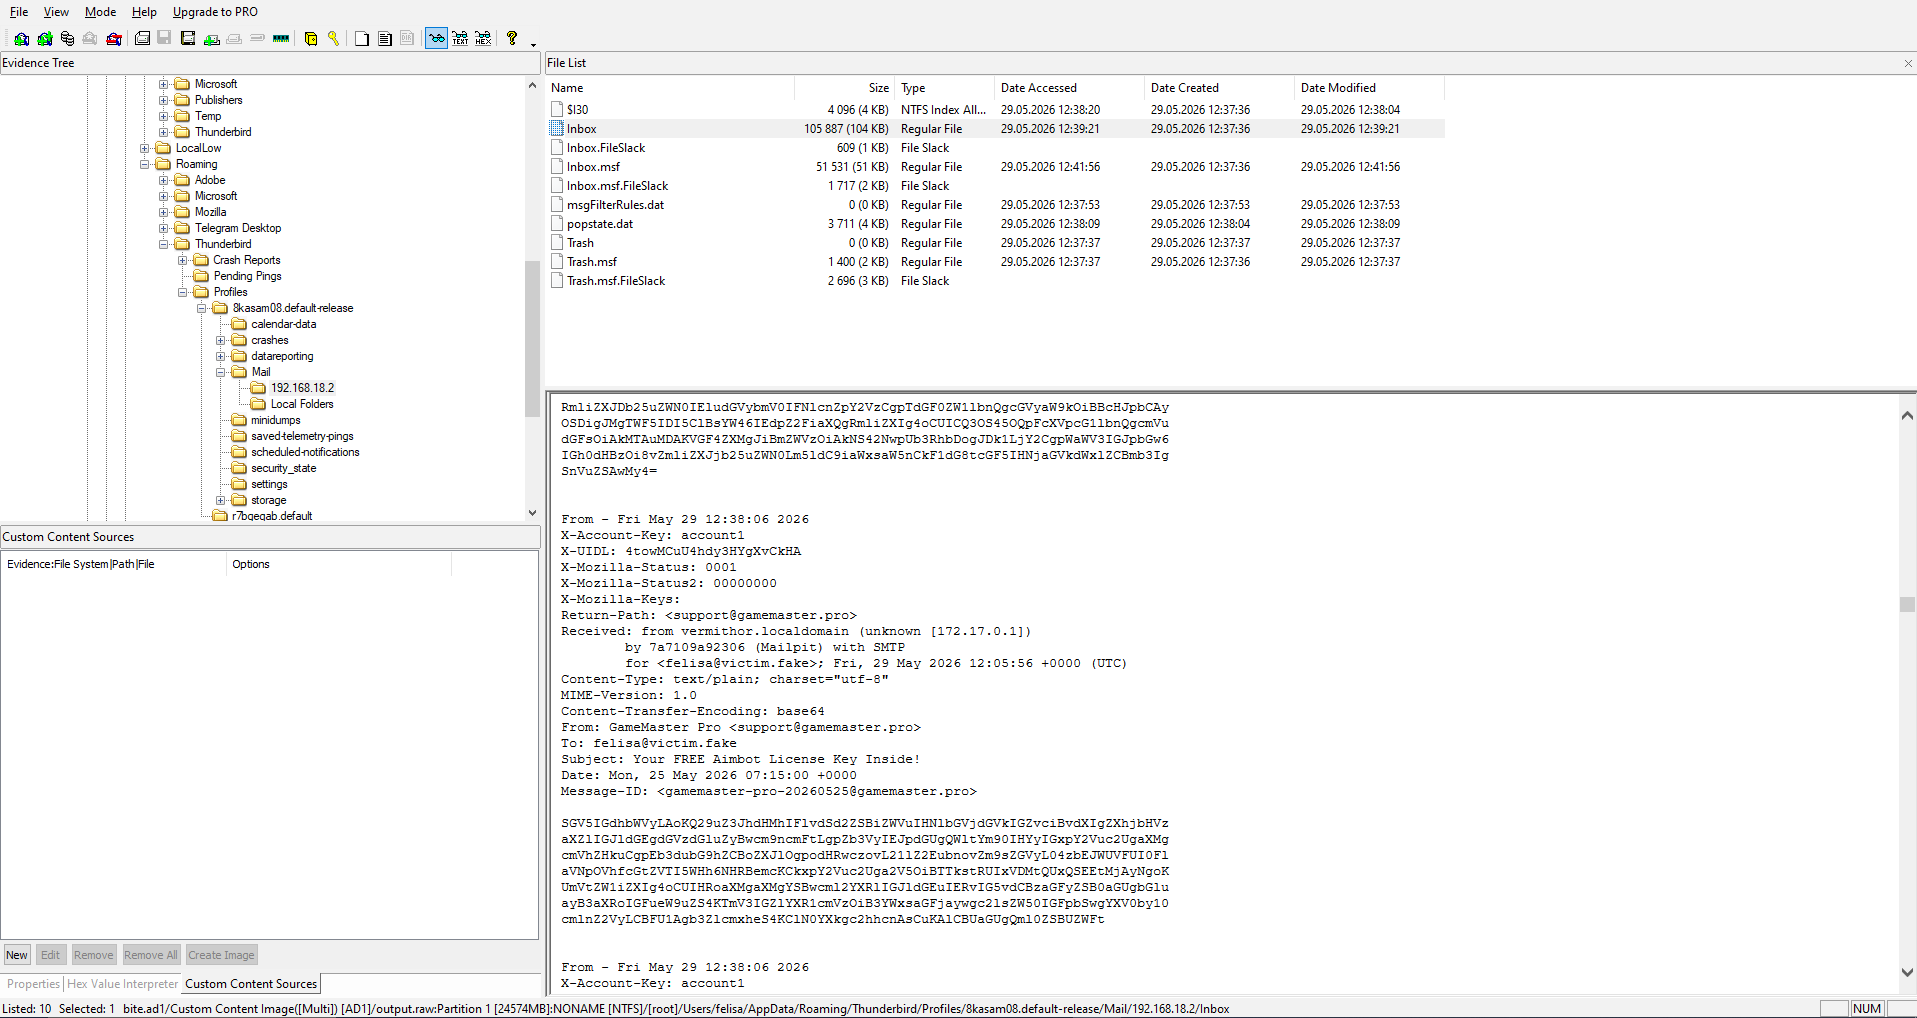The image size is (1917, 1018).
Task: Click the Export File Hash List icon
Action: pyautogui.click(x=385, y=38)
